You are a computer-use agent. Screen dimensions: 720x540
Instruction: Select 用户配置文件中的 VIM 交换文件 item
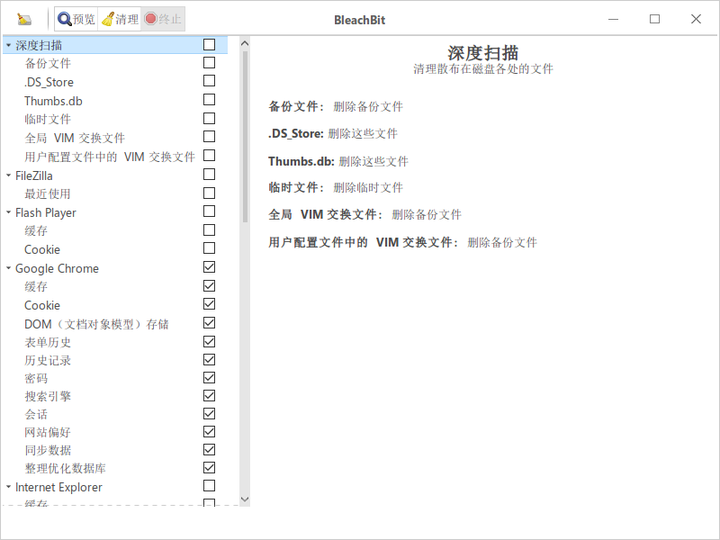click(110, 157)
